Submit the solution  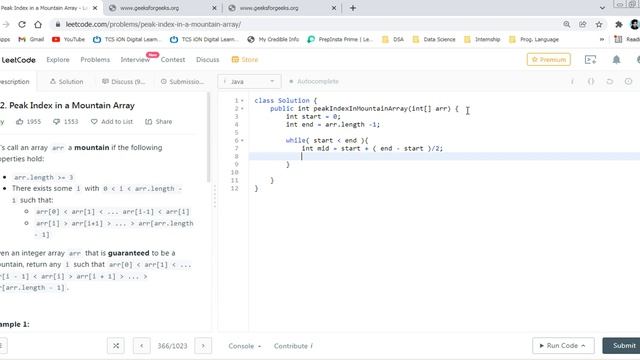coord(622,346)
